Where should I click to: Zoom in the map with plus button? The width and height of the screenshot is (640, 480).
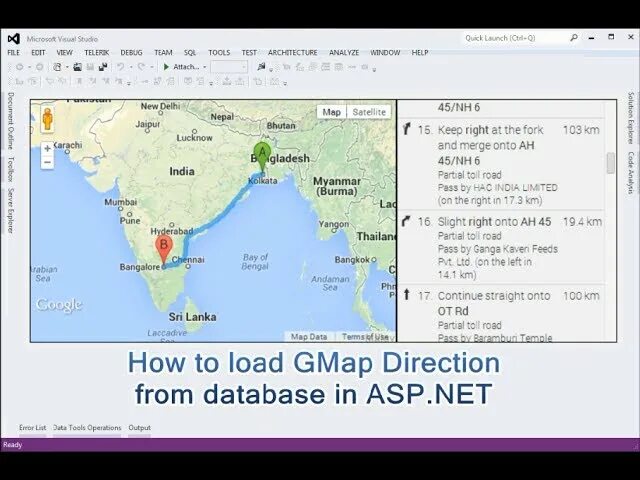(x=47, y=148)
